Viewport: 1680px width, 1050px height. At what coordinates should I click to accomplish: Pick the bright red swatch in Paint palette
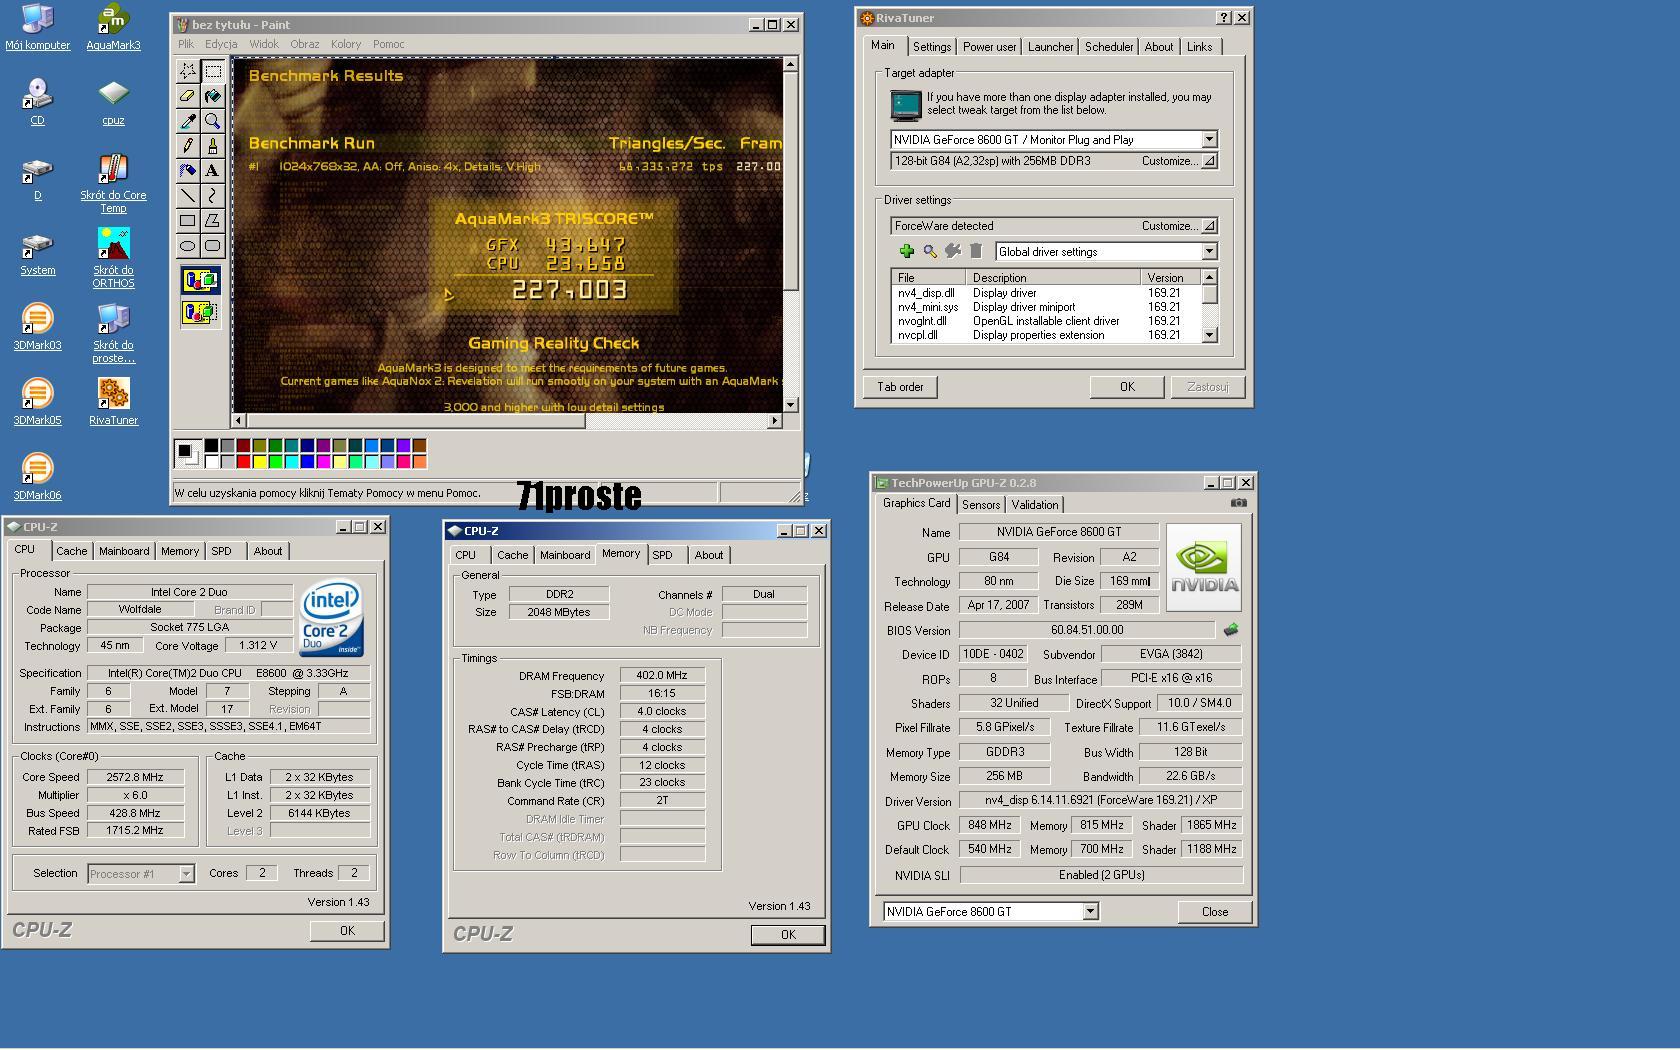click(243, 461)
